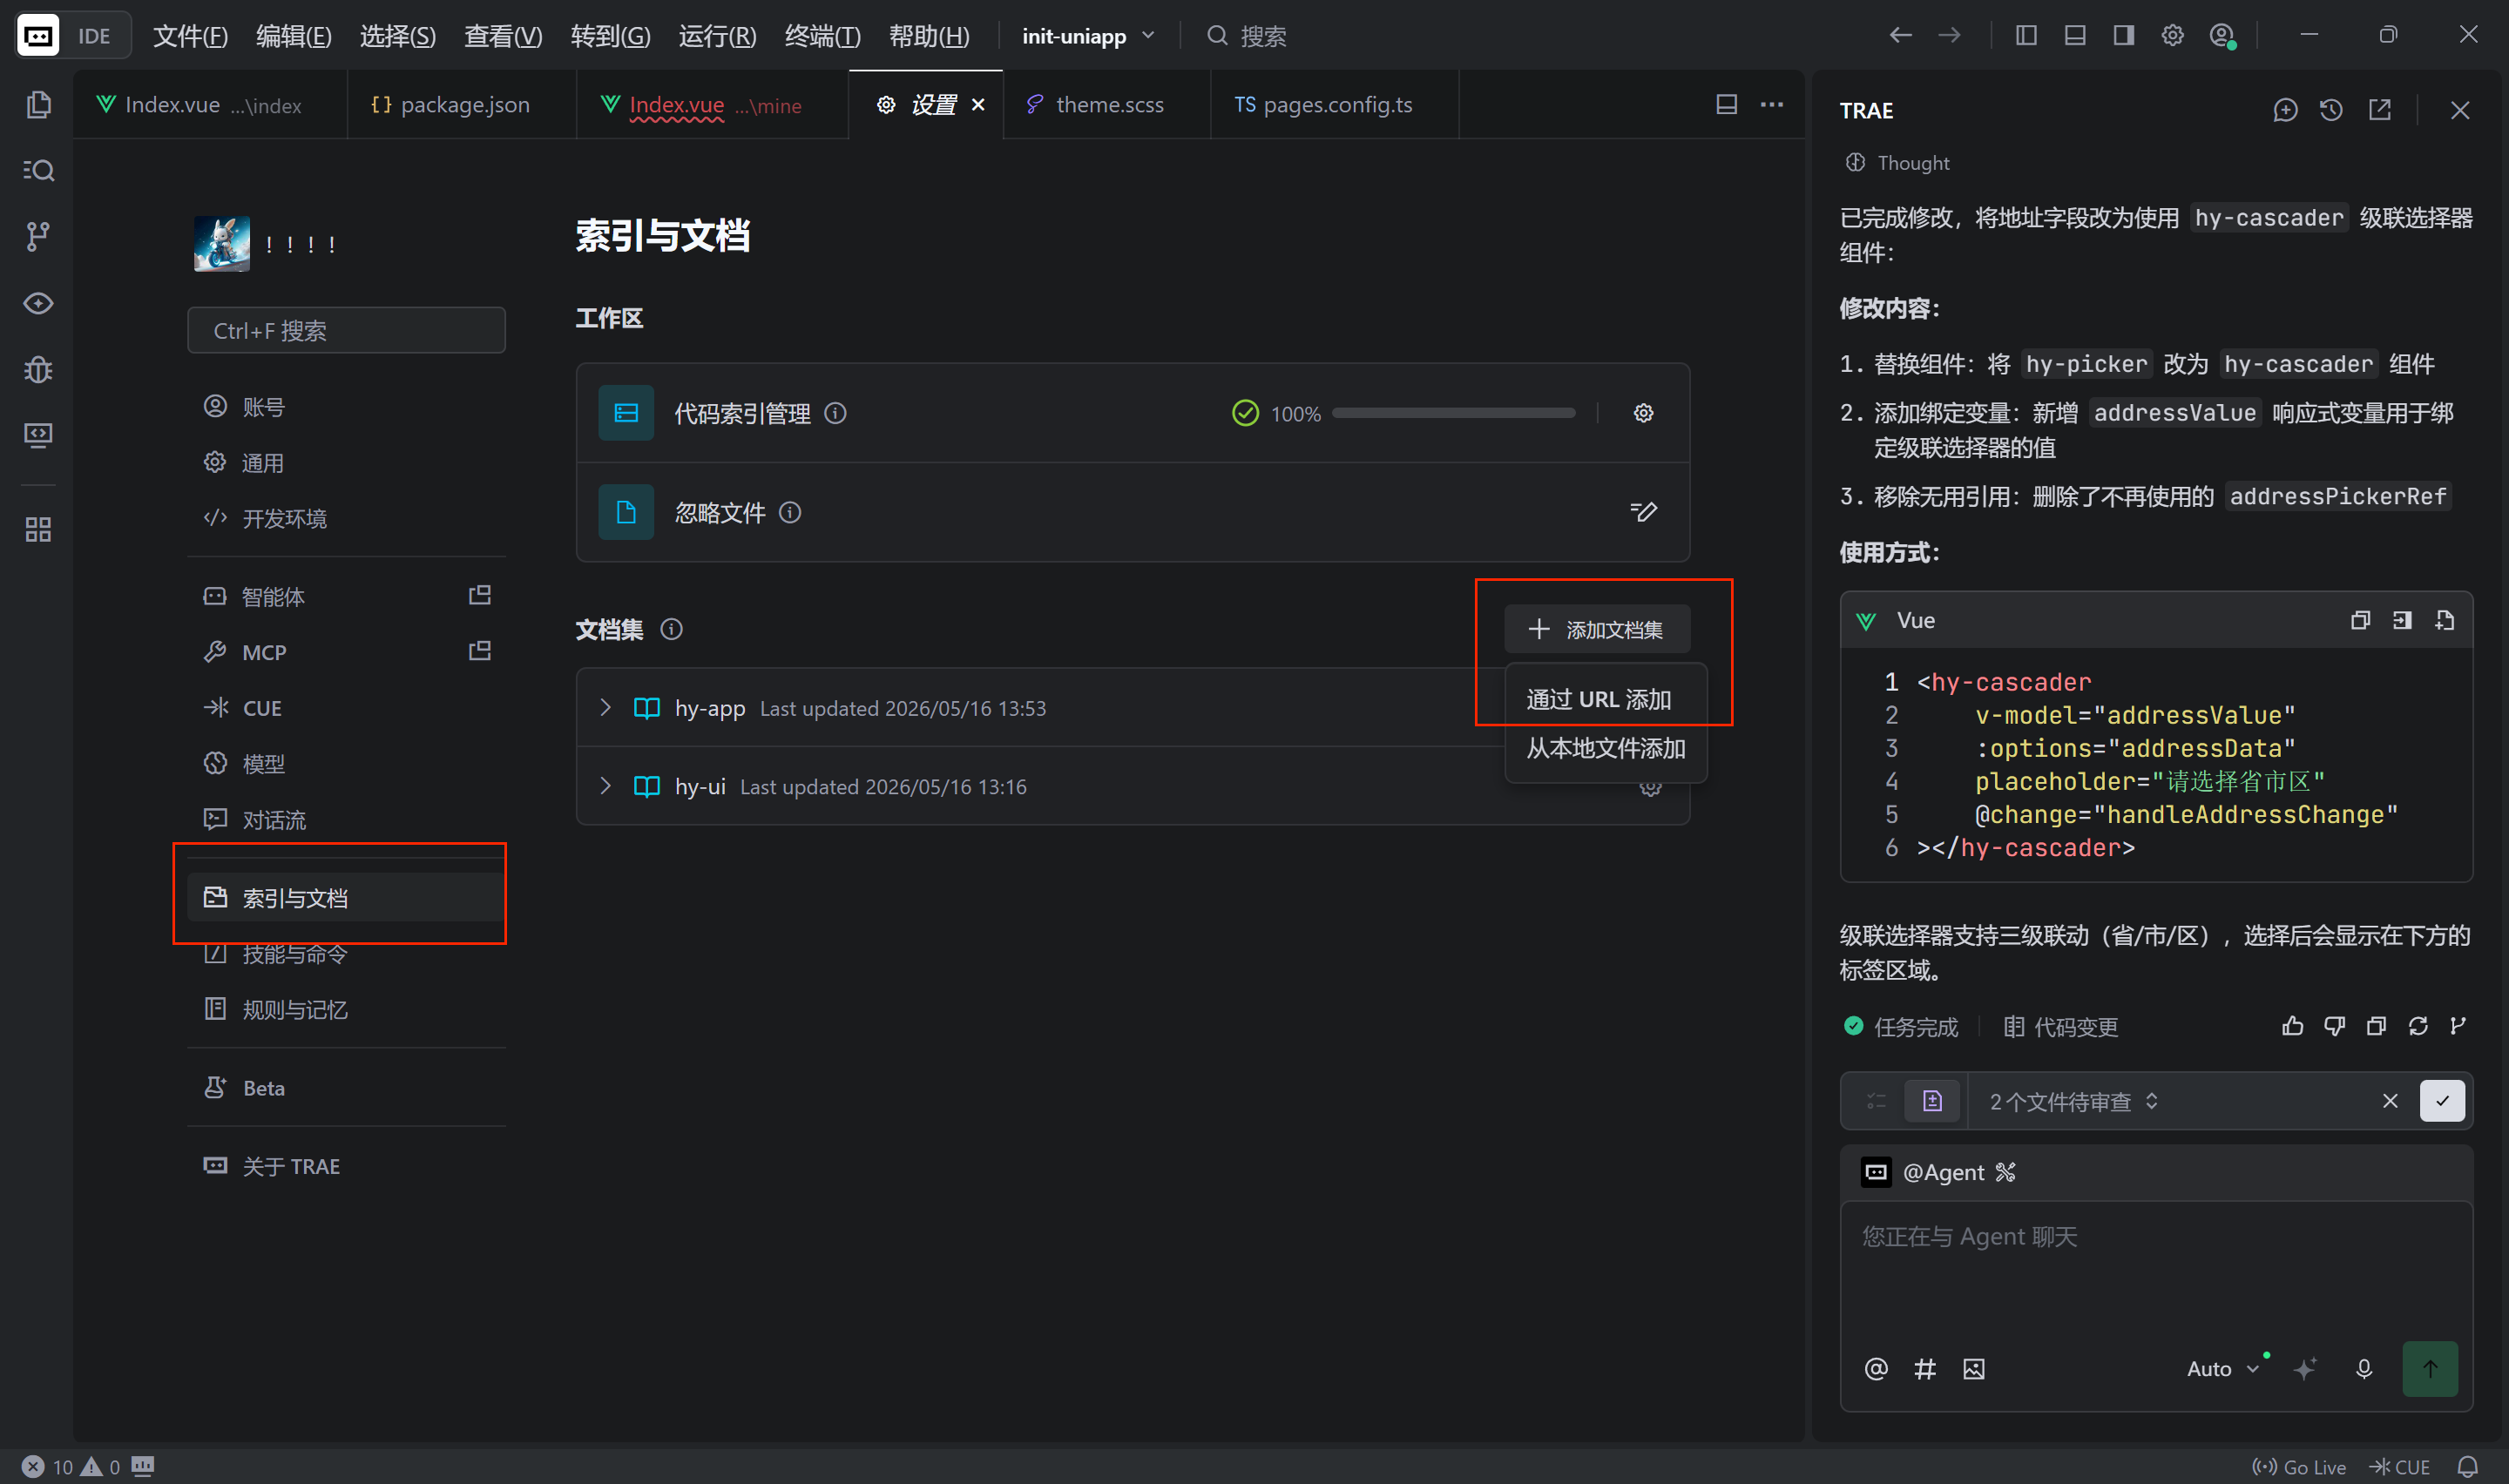2509x1484 pixels.
Task: Send the chat message with arrow button
Action: coord(2430,1368)
